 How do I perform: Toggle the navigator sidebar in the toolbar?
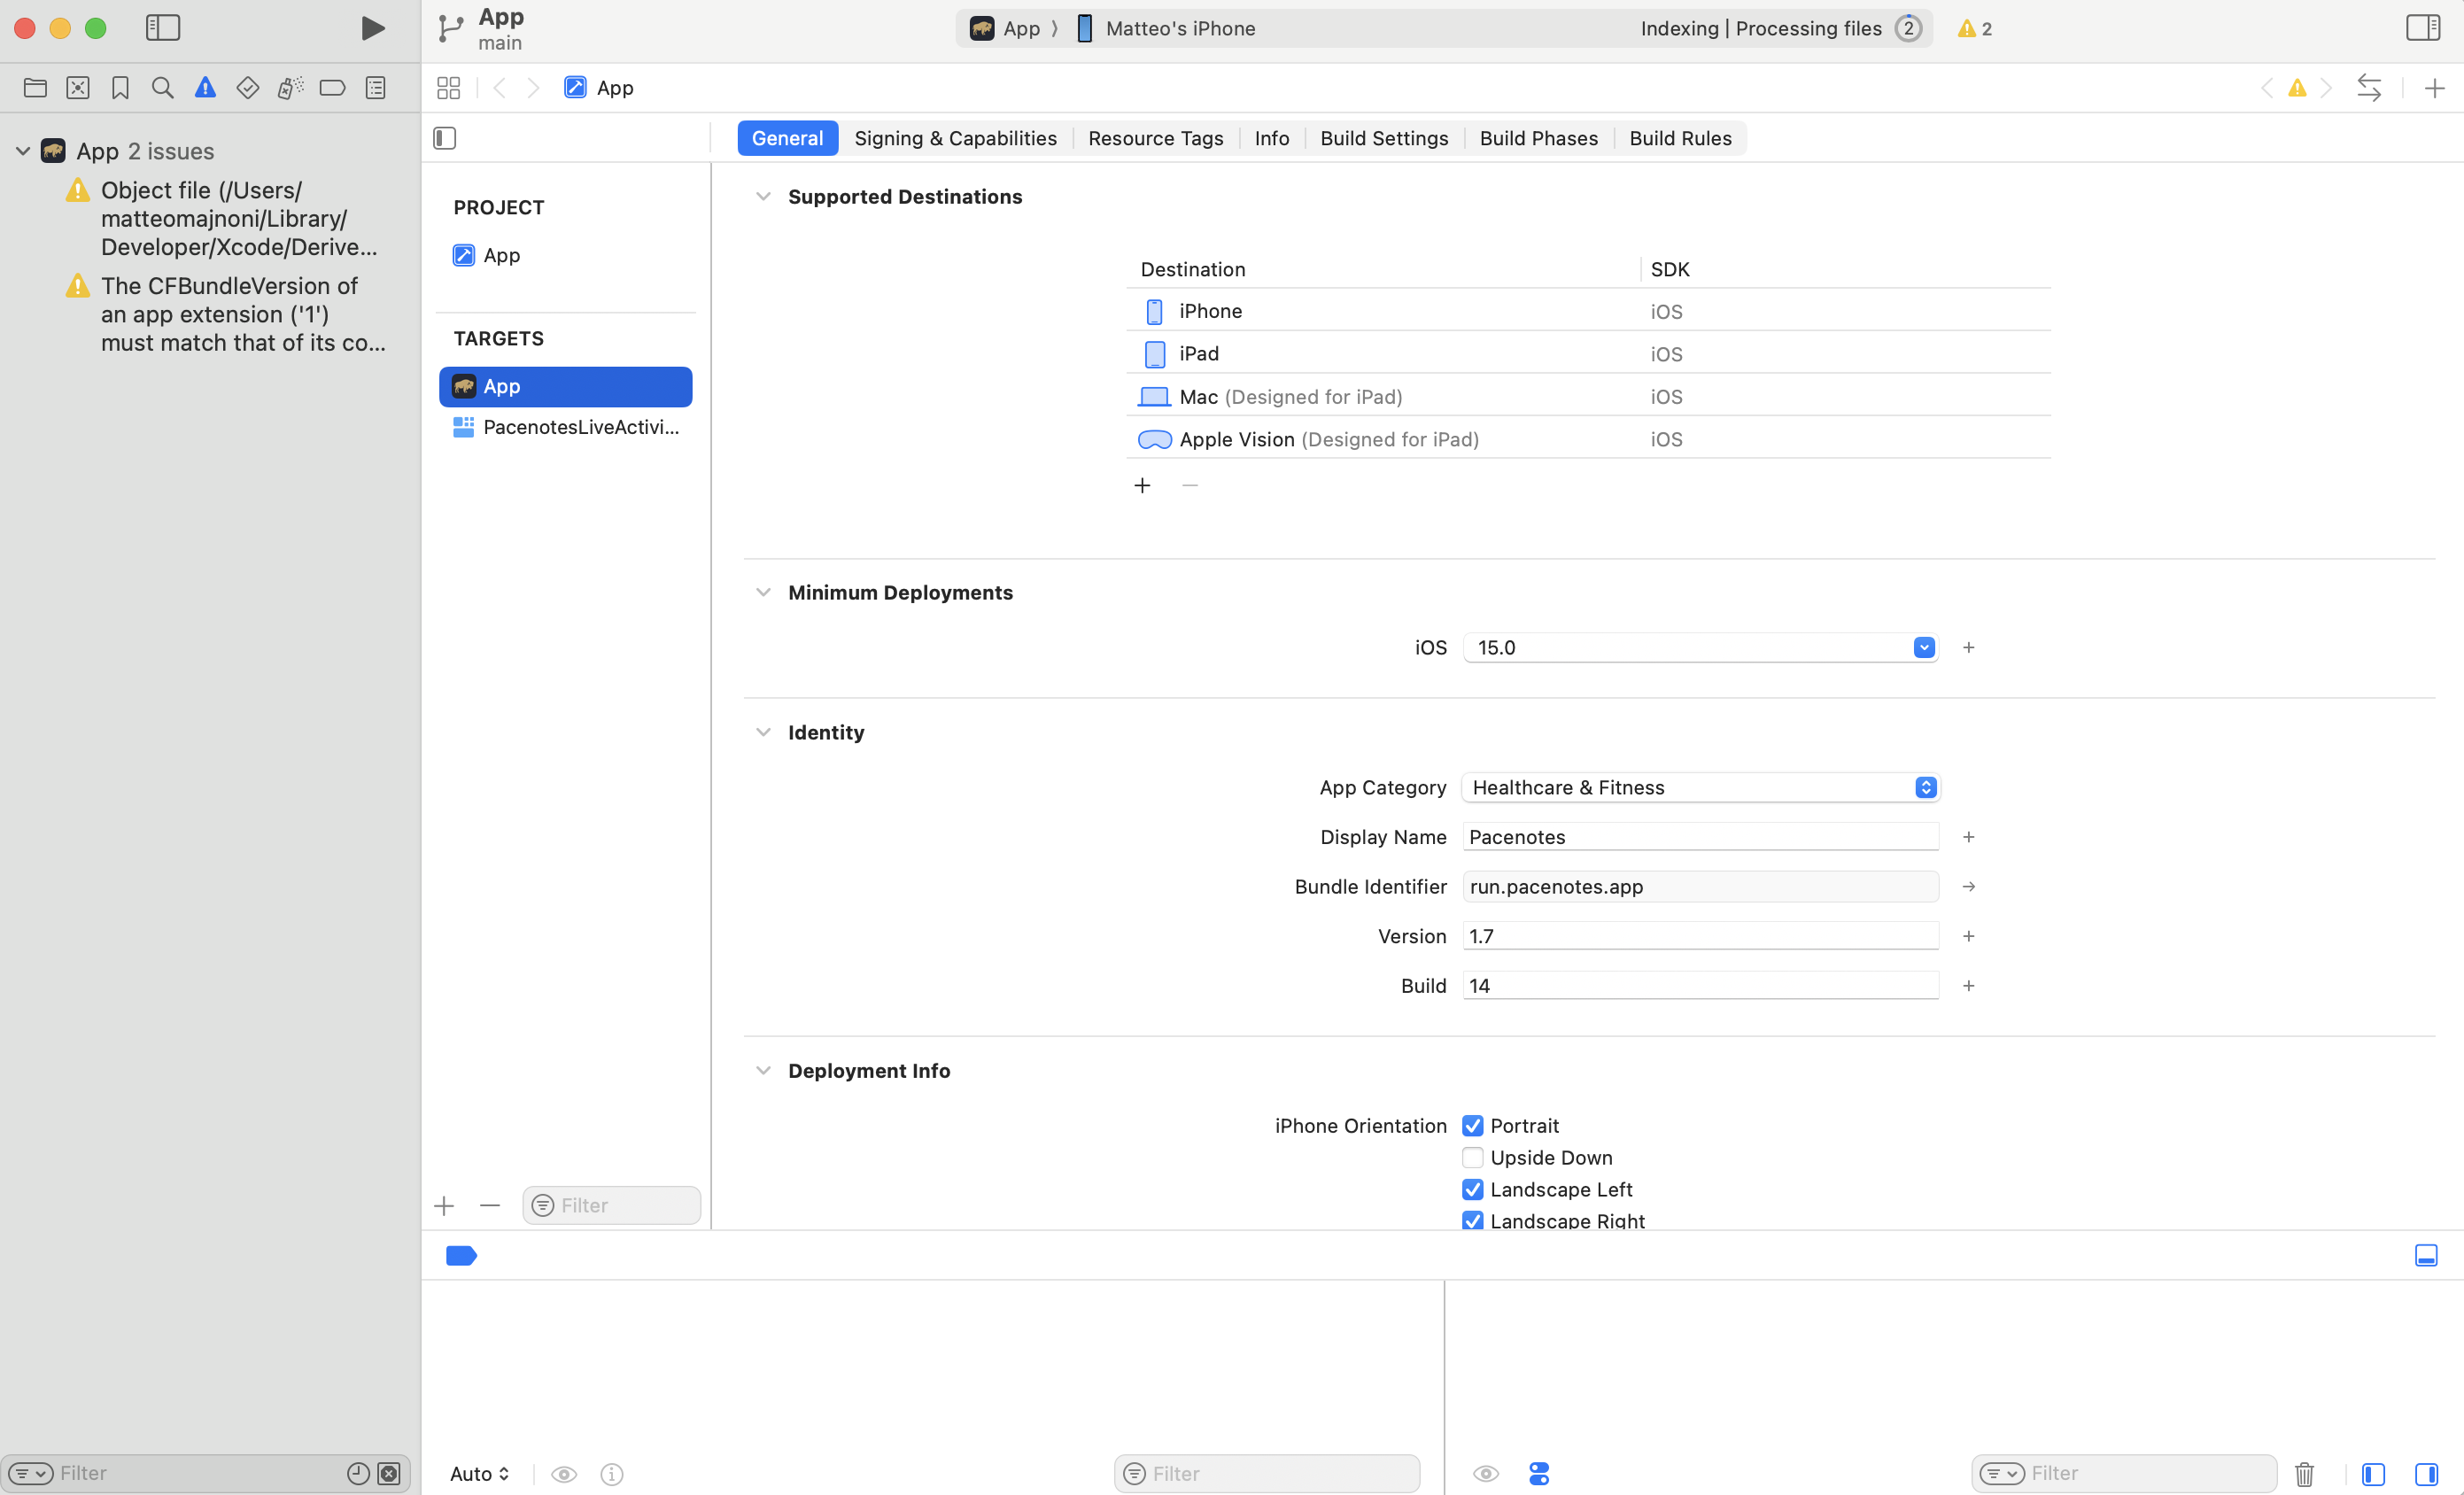pos(163,28)
